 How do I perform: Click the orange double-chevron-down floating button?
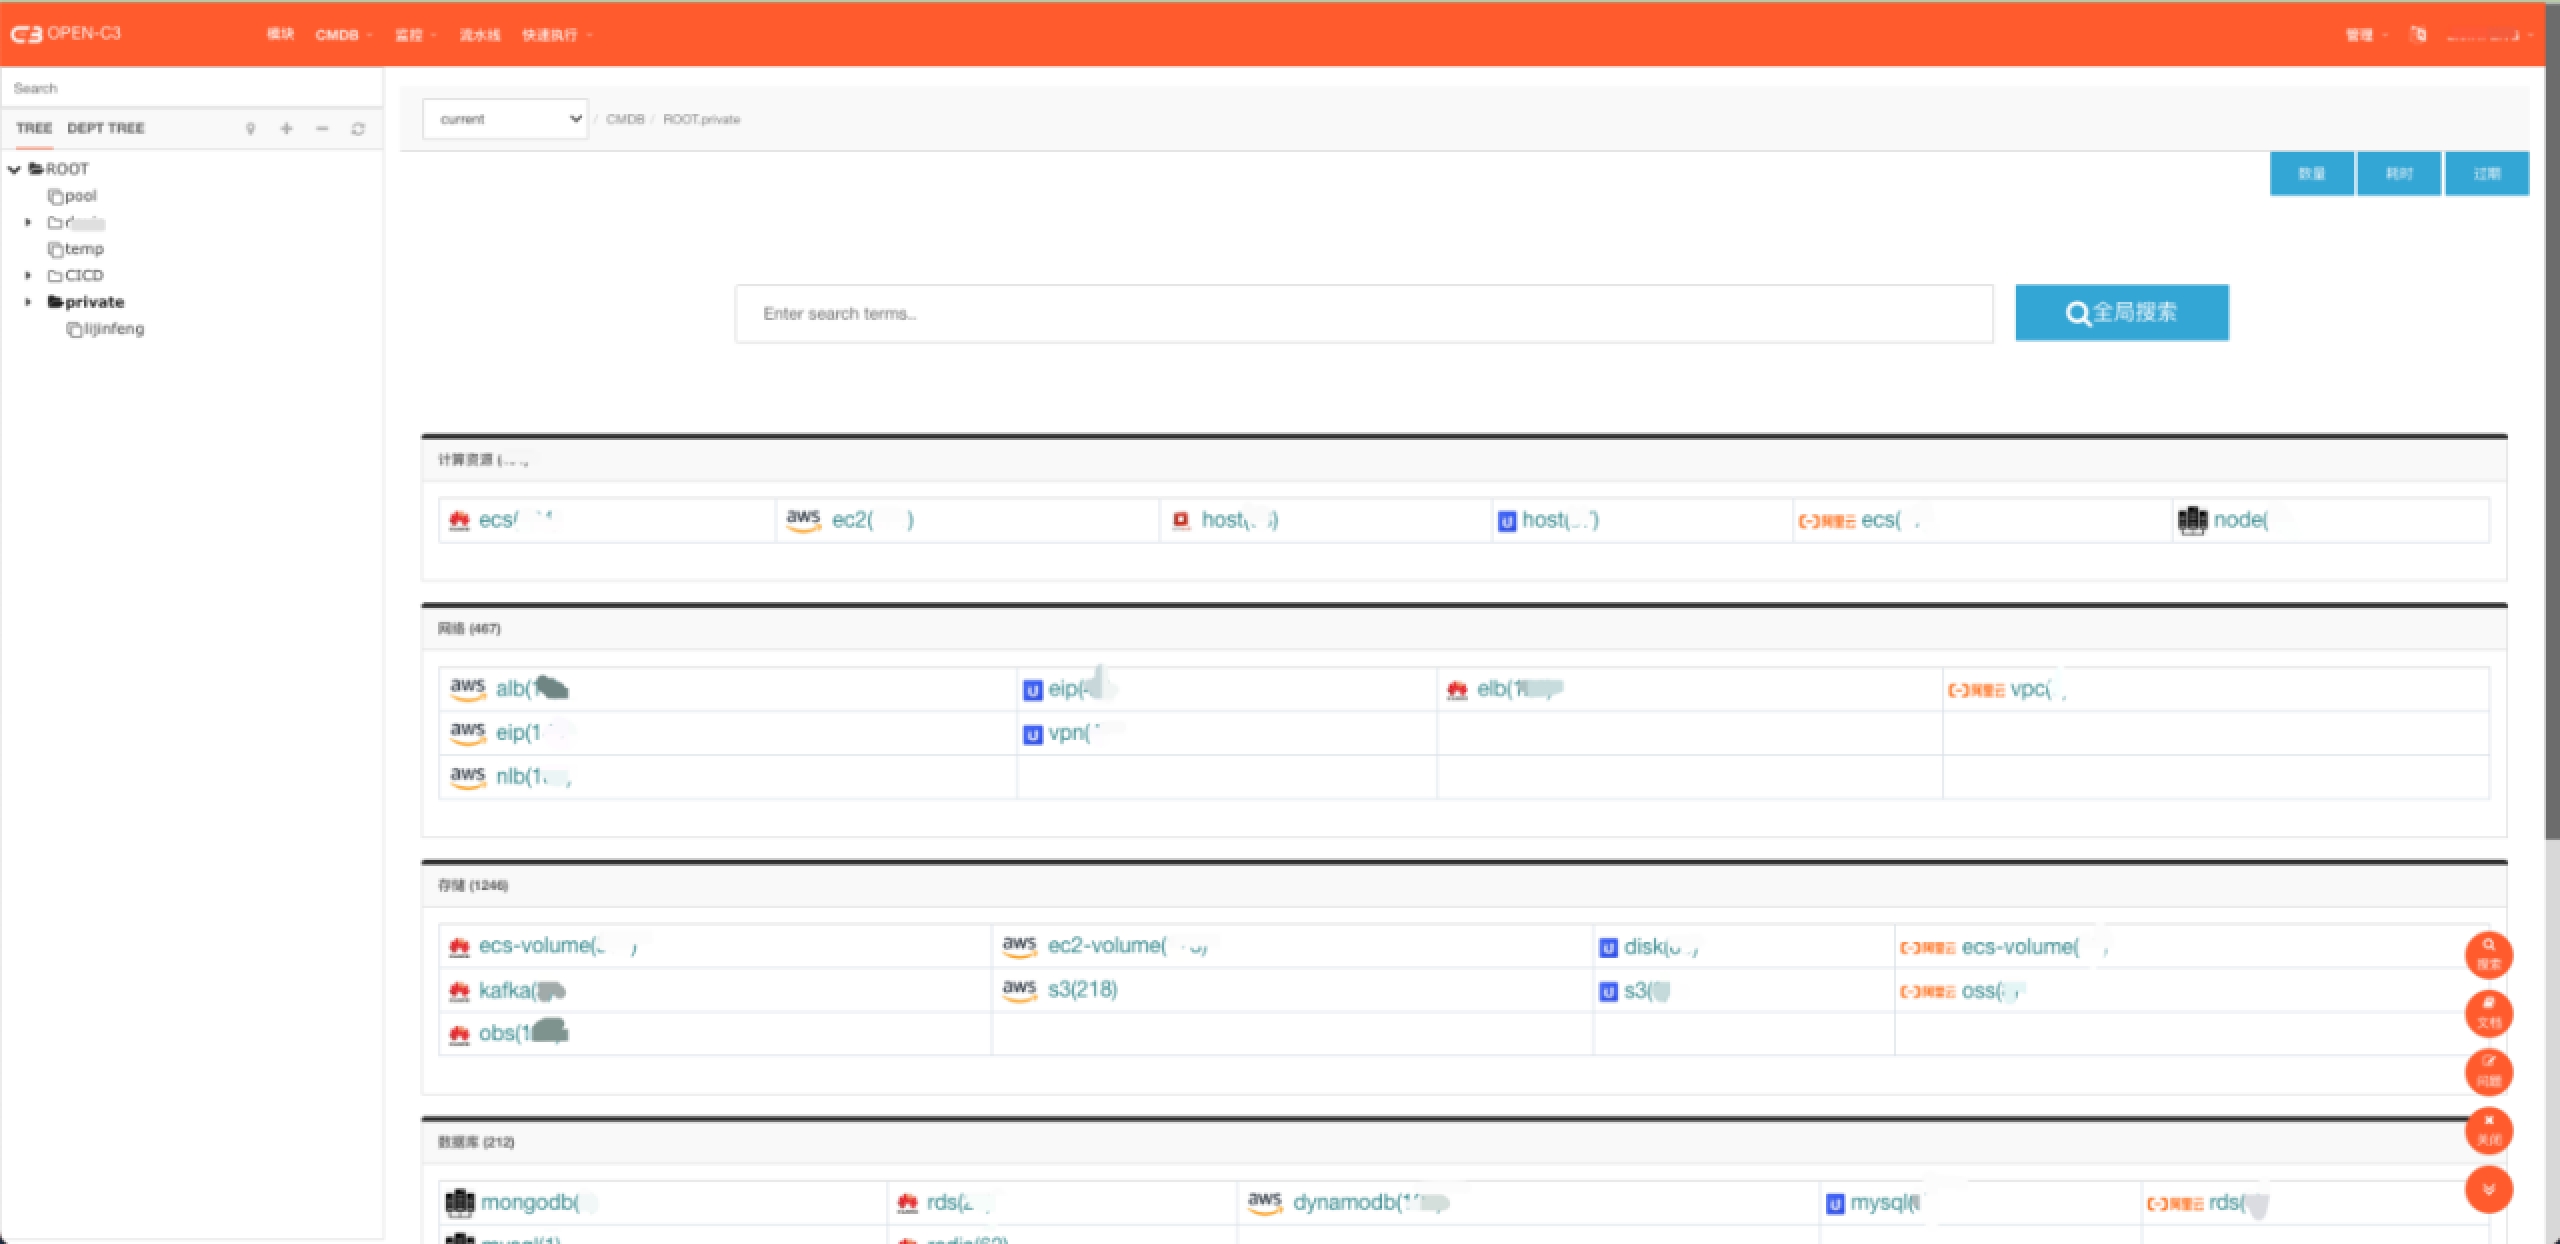(2488, 1189)
